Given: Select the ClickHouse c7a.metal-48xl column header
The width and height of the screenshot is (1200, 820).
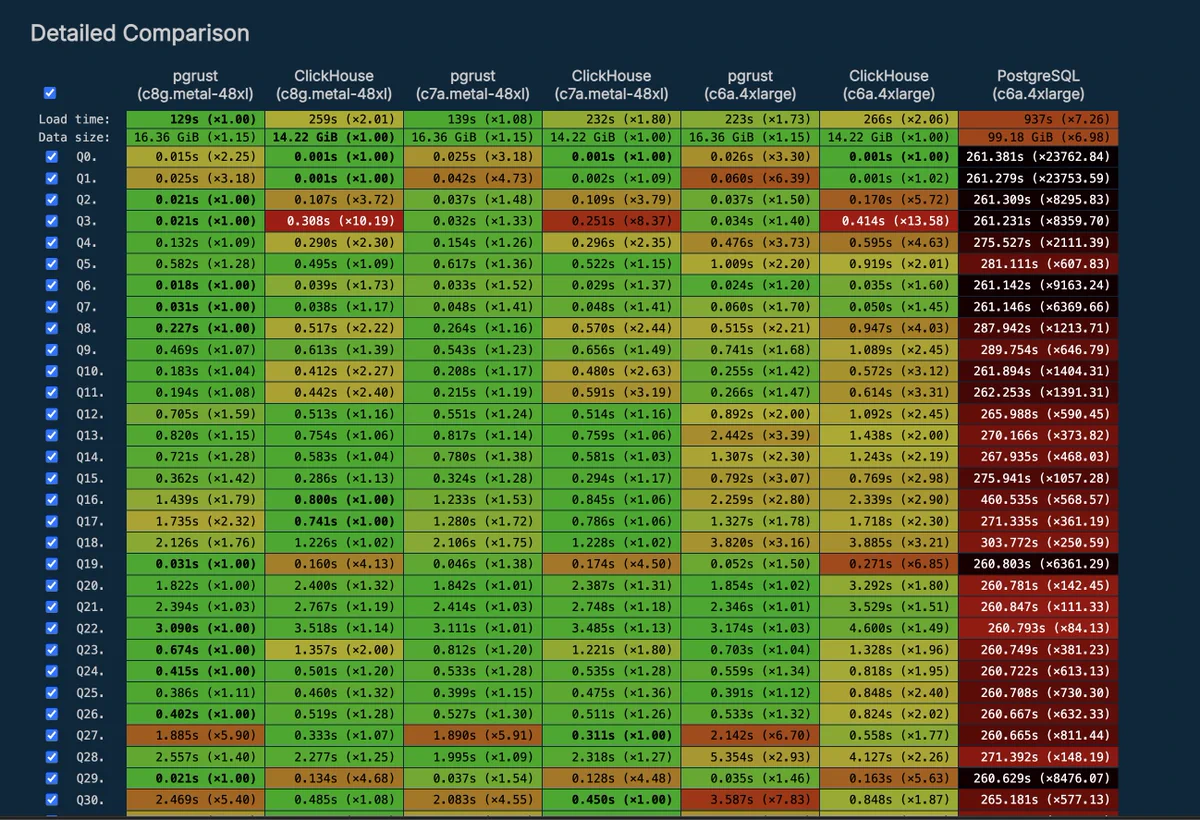Looking at the screenshot, I should (x=611, y=85).
